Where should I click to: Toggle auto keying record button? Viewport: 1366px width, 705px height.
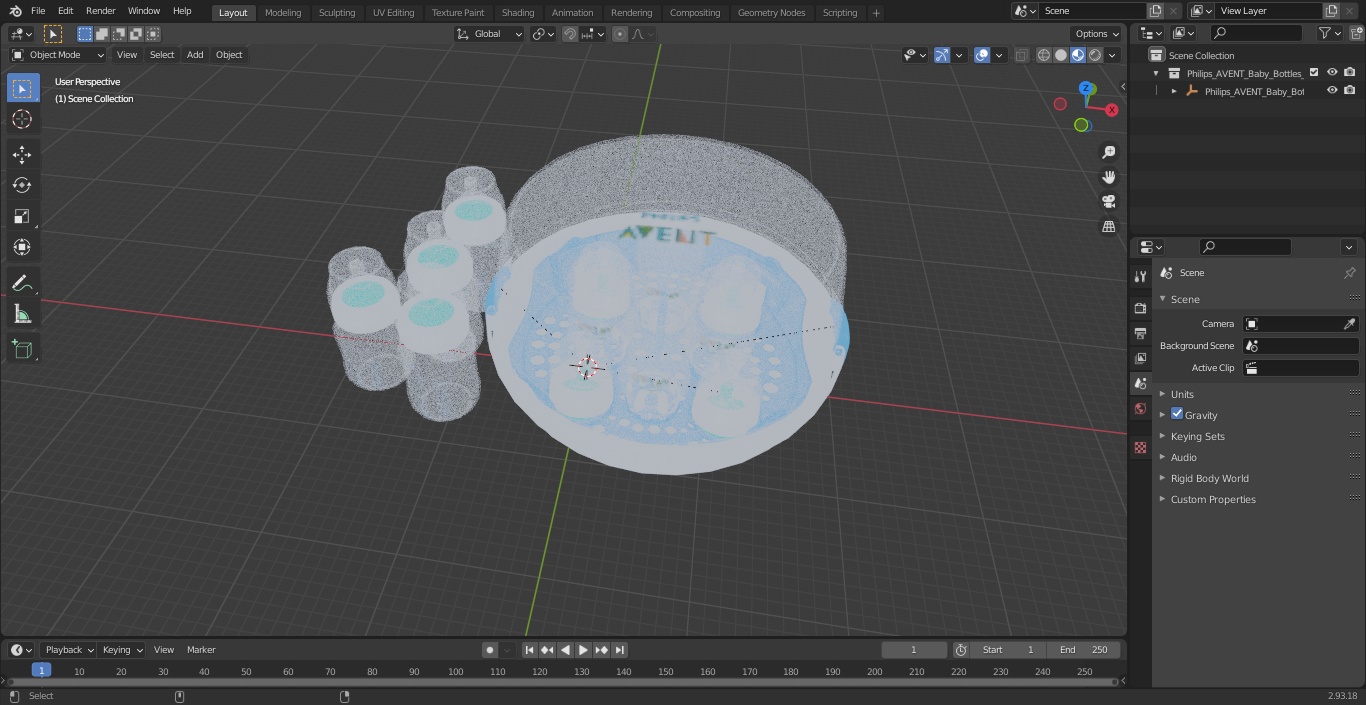(489, 650)
